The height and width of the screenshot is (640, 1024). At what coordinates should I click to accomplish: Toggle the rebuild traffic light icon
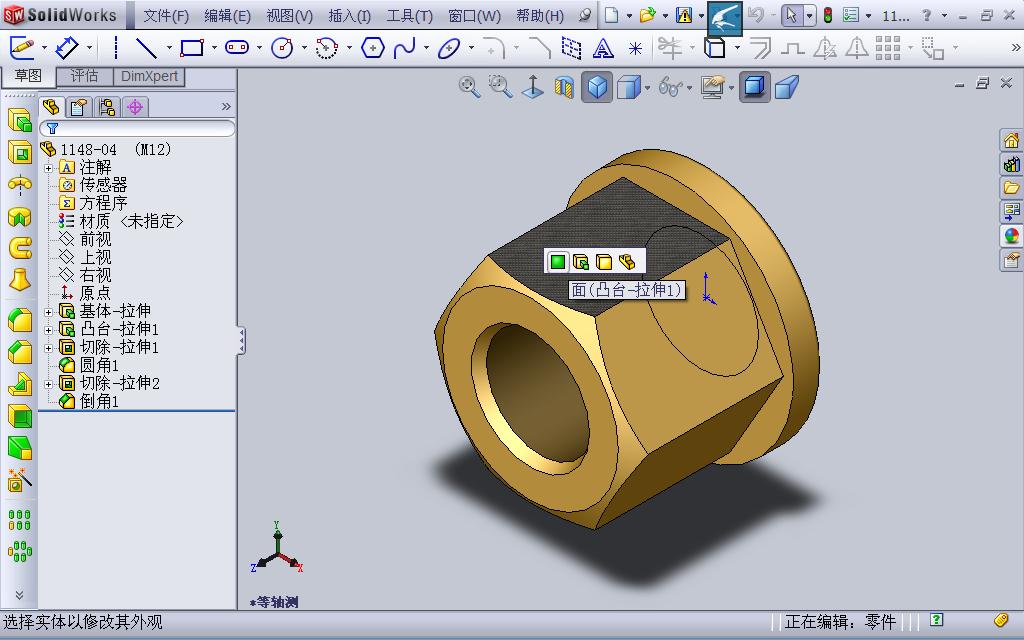[828, 15]
